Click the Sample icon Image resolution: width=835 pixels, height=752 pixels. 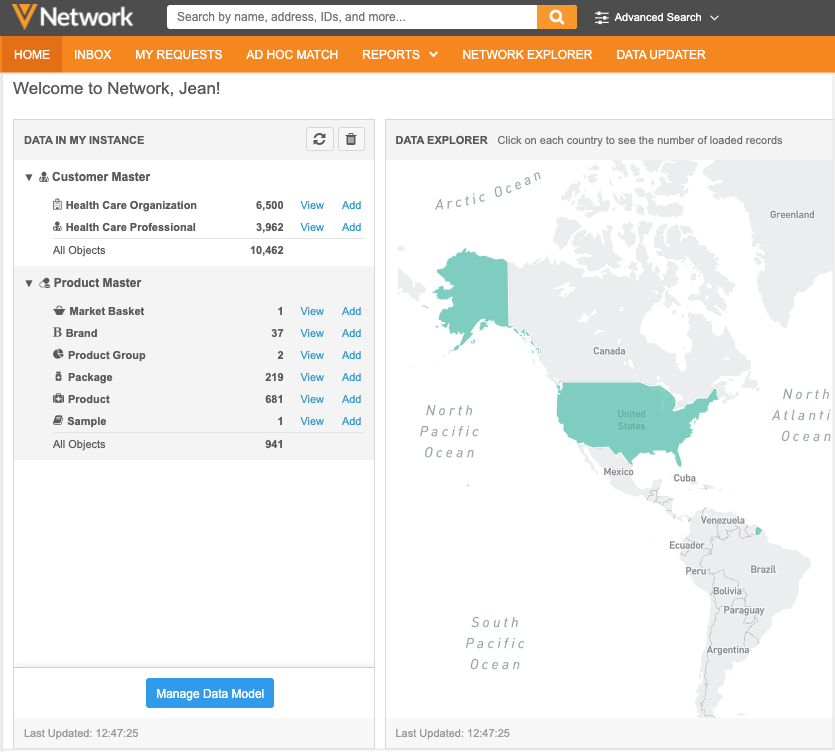tap(58, 421)
